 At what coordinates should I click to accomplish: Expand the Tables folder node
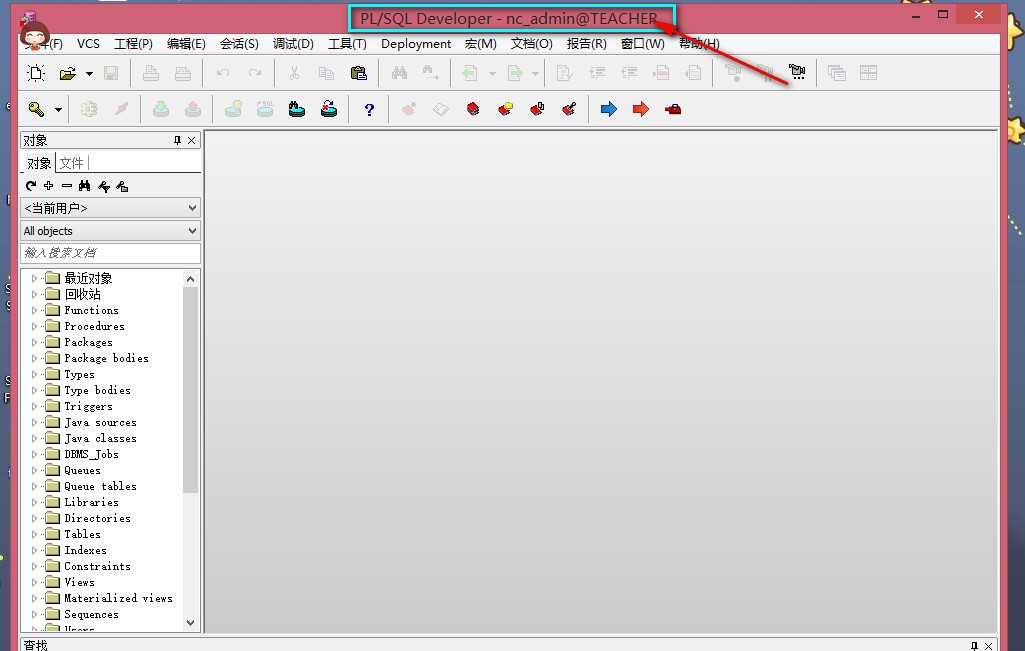pos(35,535)
